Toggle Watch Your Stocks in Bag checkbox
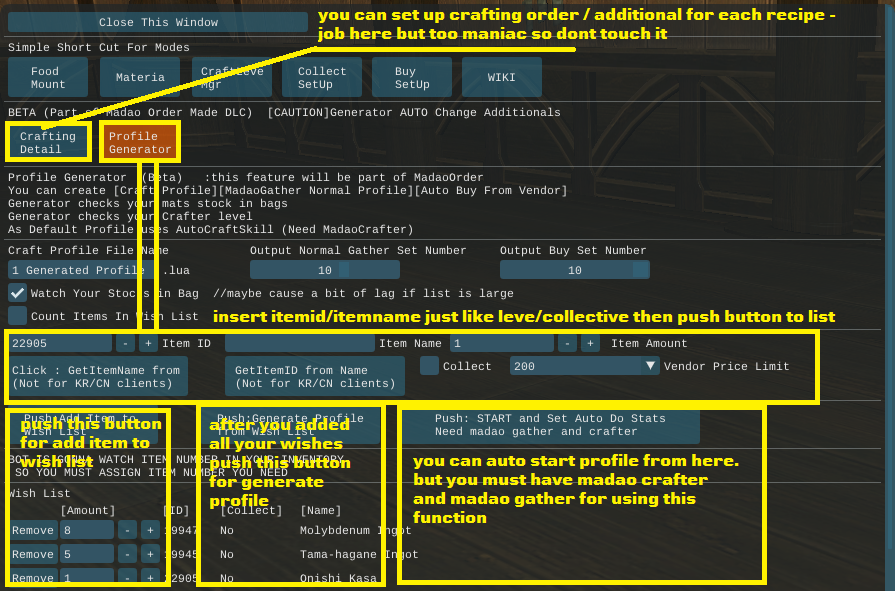The width and height of the screenshot is (895, 591). (17, 293)
